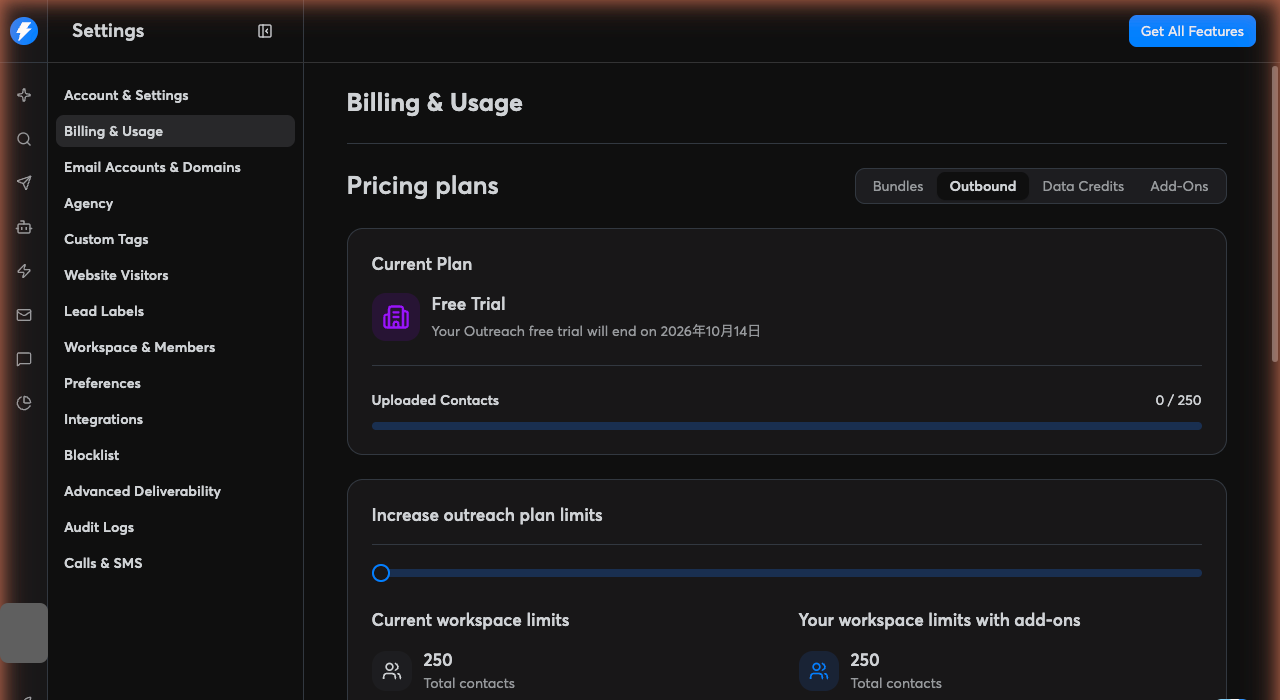Click Your workspace limits with add-ons label
The width and height of the screenshot is (1280, 700).
pyautogui.click(x=940, y=620)
